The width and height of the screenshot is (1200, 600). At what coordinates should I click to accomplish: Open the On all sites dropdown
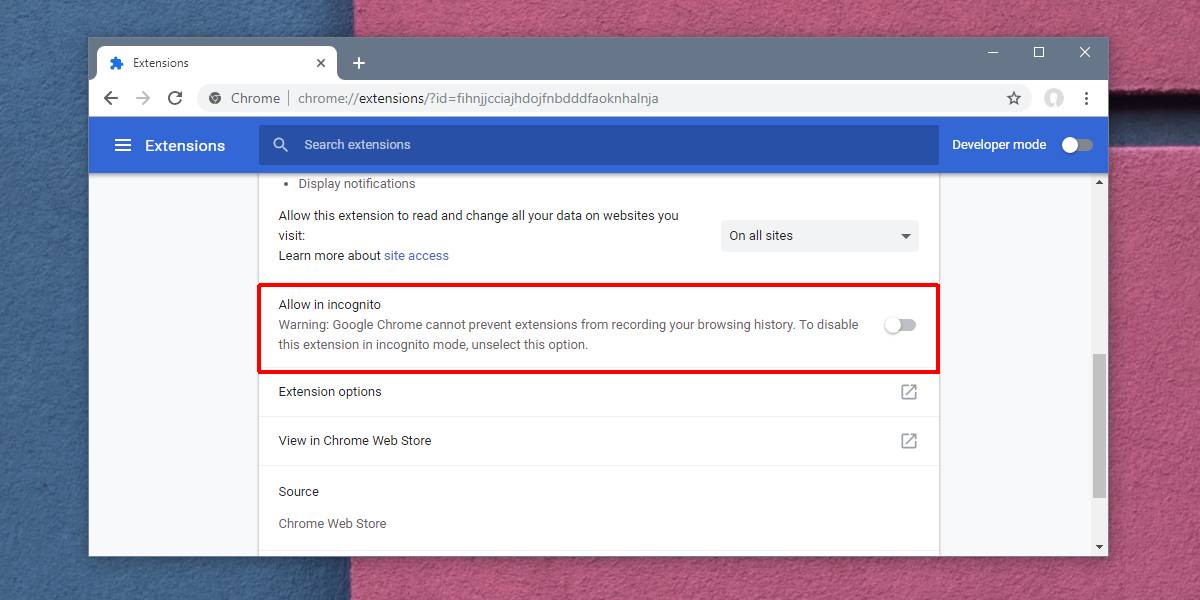pyautogui.click(x=819, y=236)
